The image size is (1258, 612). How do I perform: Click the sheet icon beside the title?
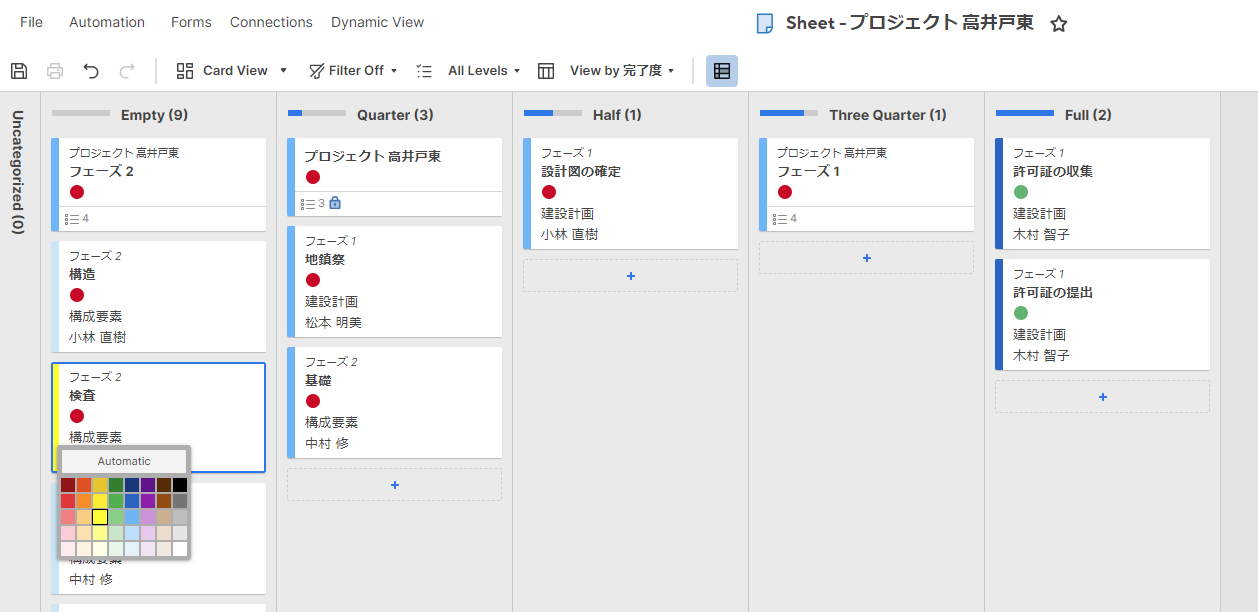(764, 22)
